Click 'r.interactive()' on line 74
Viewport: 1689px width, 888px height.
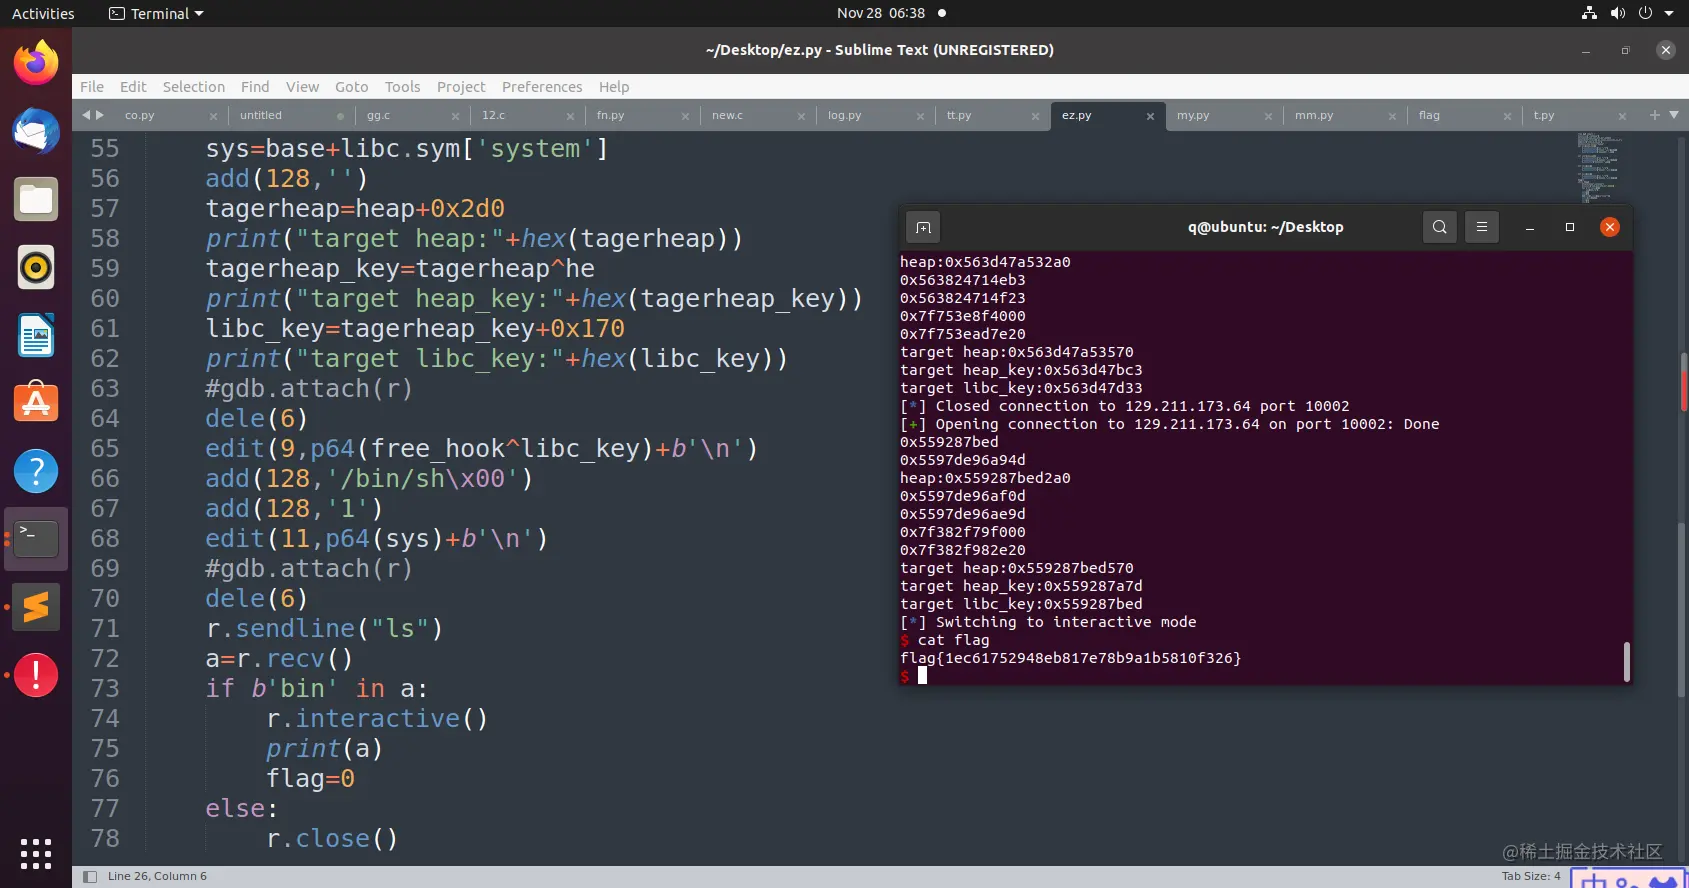point(377,718)
